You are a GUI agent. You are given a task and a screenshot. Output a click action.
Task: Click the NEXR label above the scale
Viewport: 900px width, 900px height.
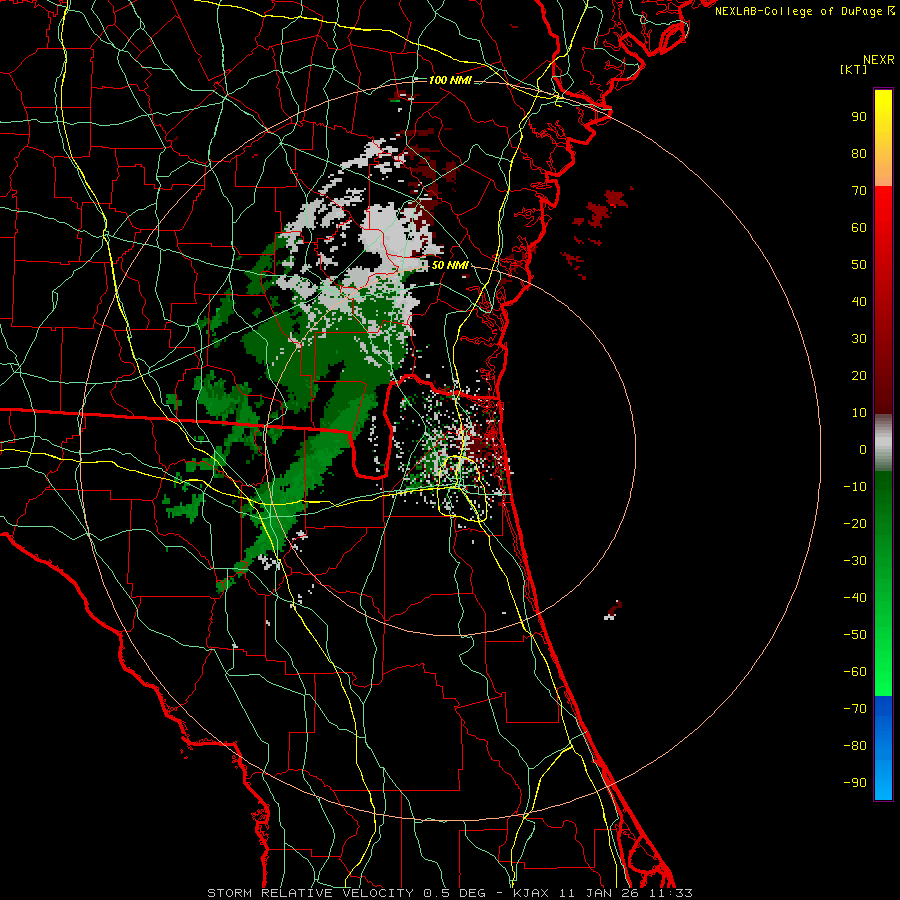coord(878,60)
